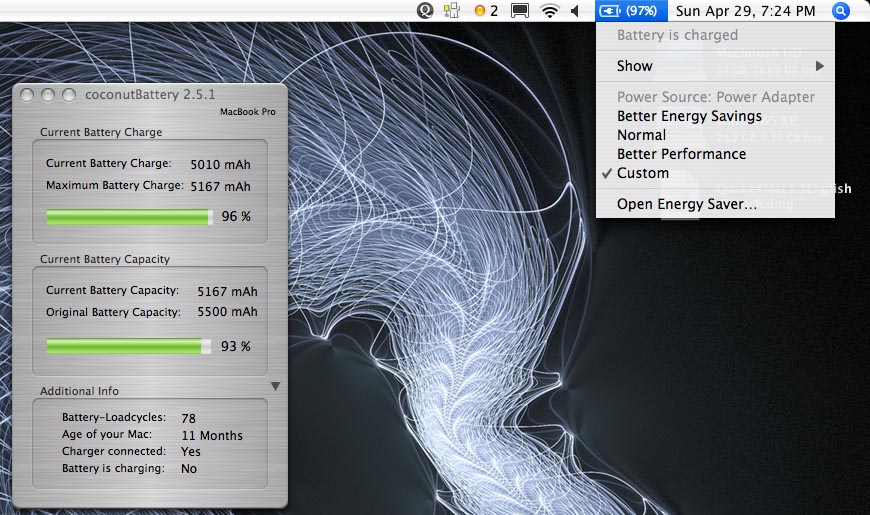Minimize the coconutBattery window

tap(48, 95)
